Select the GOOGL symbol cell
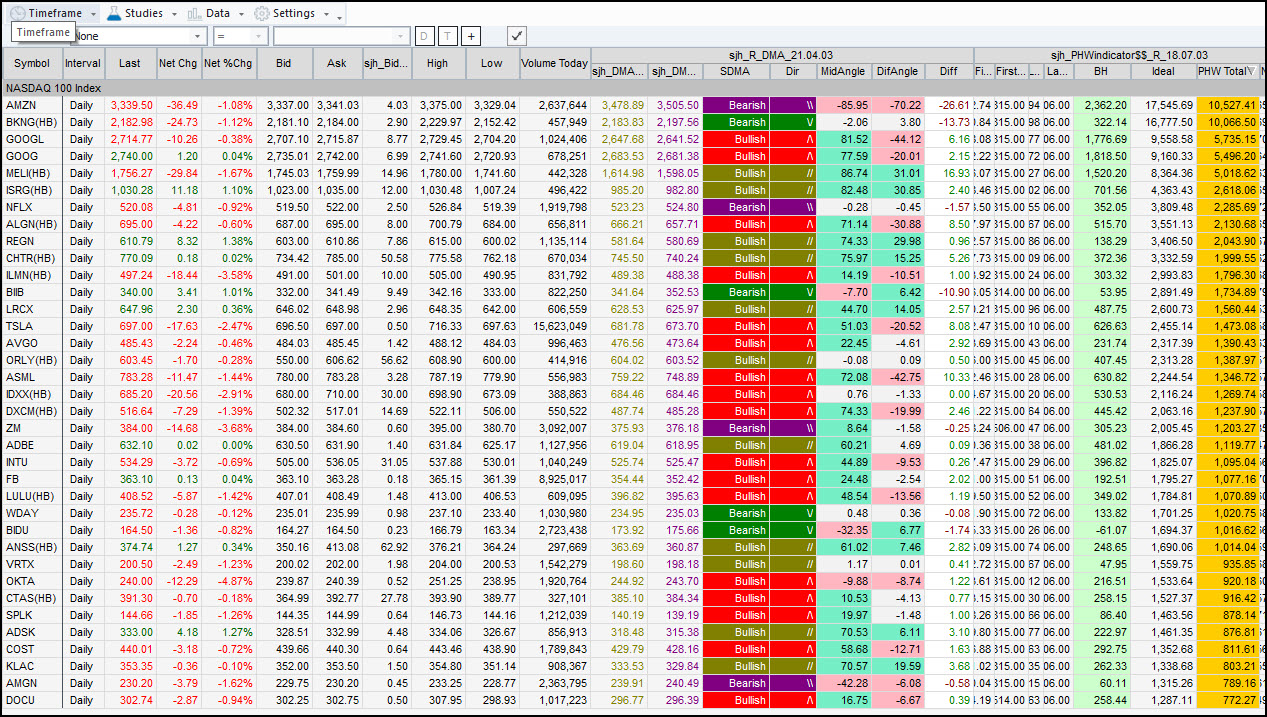The image size is (1267, 717). (x=32, y=139)
